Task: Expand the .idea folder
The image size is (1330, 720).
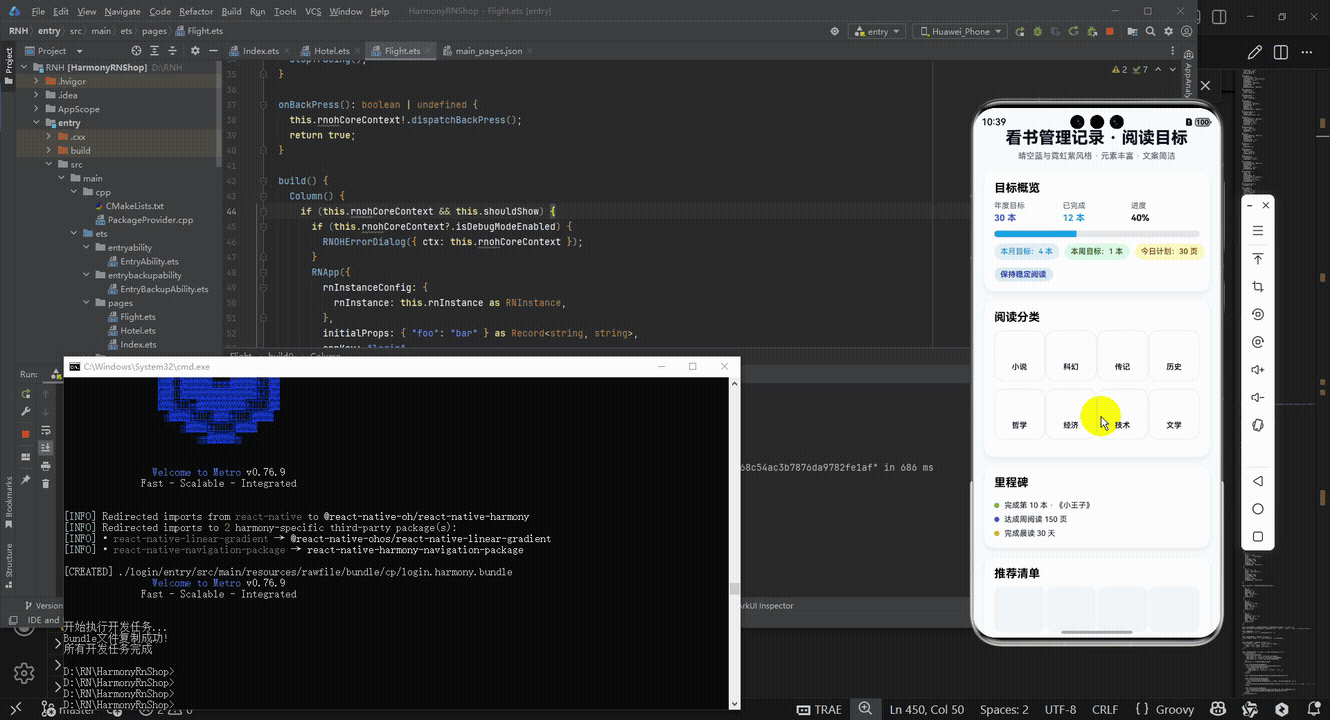Action: (x=37, y=95)
